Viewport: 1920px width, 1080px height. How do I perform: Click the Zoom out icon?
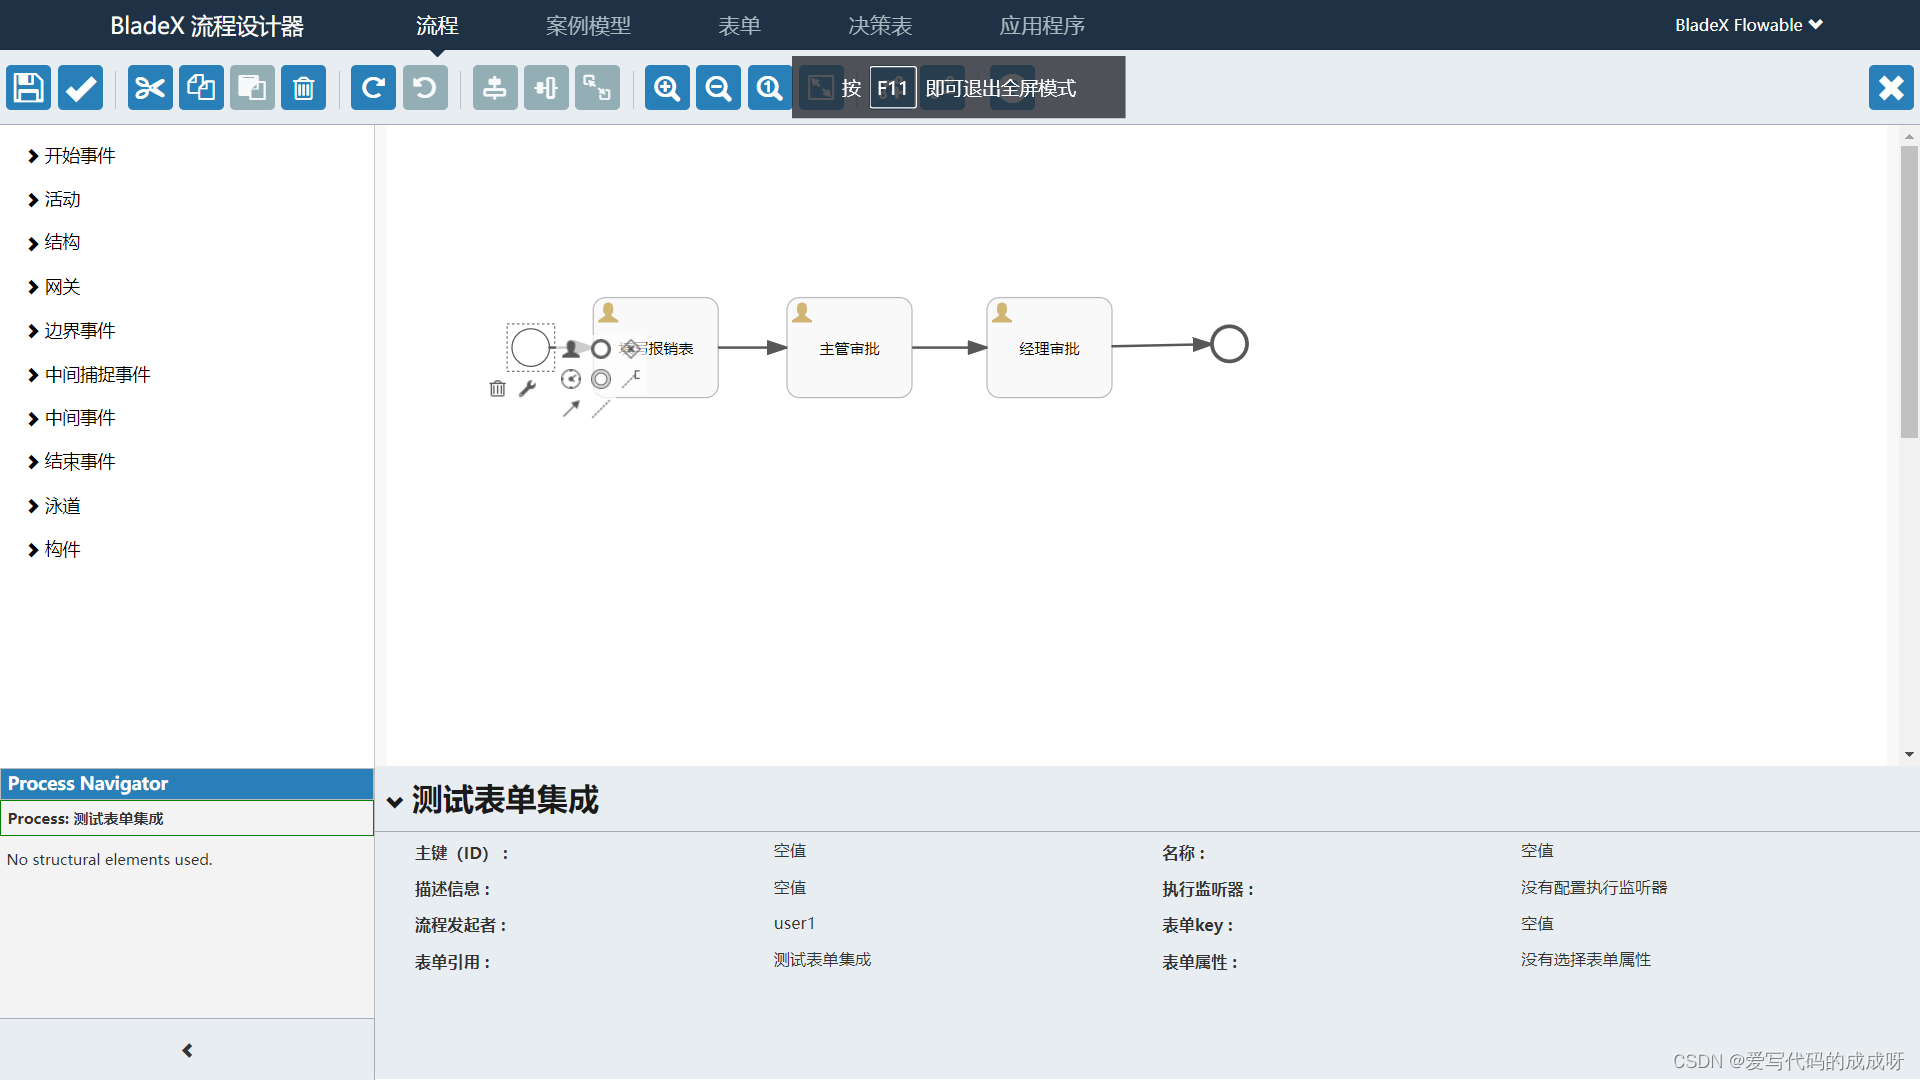[716, 88]
